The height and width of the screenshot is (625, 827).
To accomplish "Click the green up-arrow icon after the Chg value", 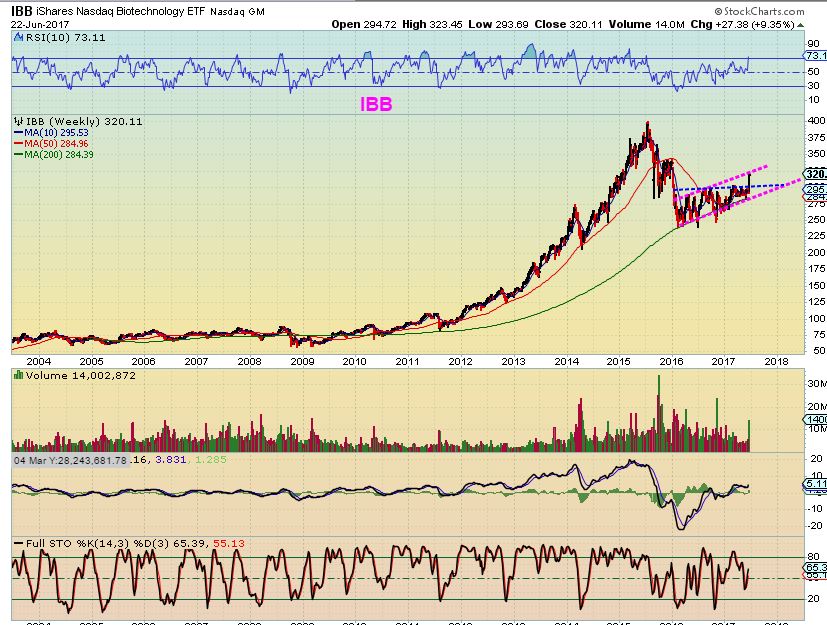I will coord(801,25).
